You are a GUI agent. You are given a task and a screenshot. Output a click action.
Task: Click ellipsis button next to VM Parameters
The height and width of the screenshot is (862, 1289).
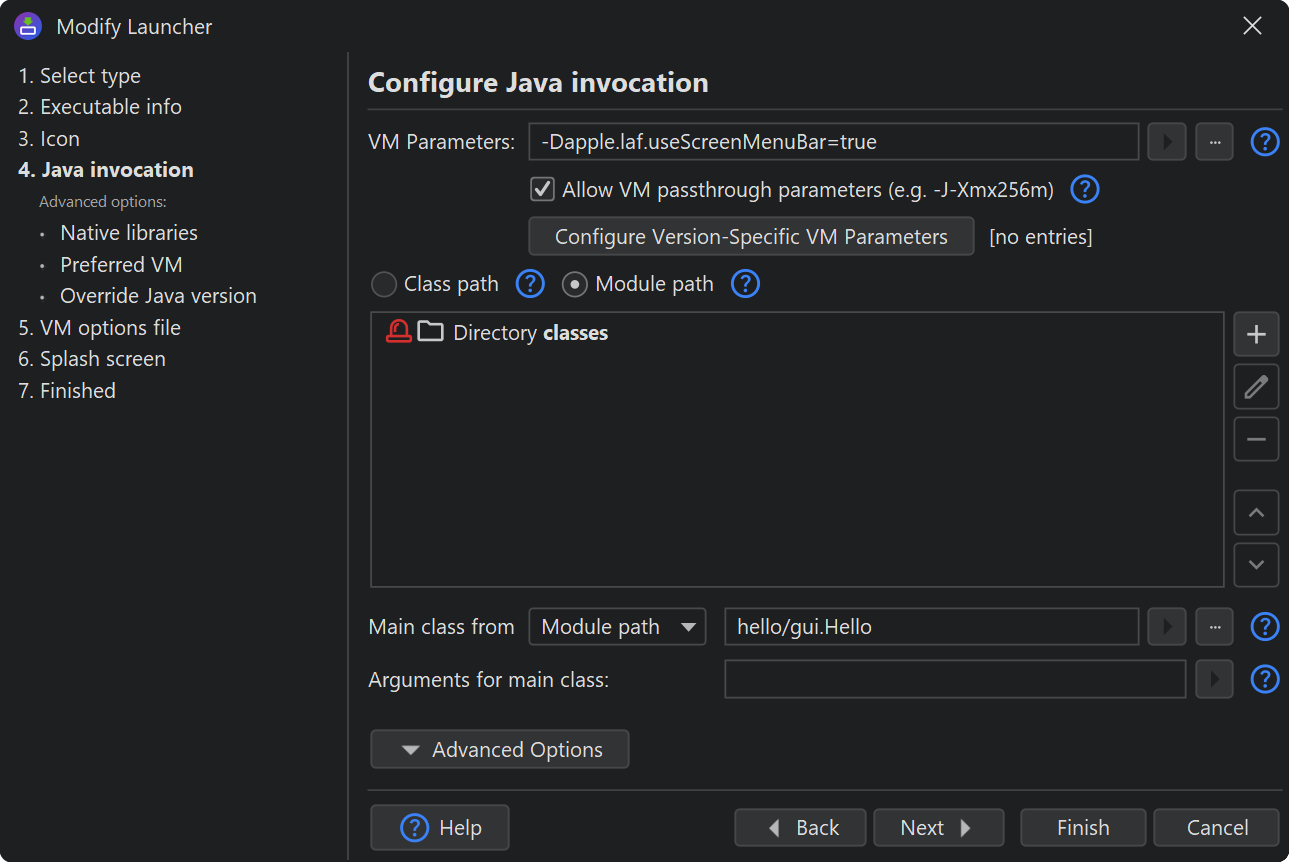1214,142
